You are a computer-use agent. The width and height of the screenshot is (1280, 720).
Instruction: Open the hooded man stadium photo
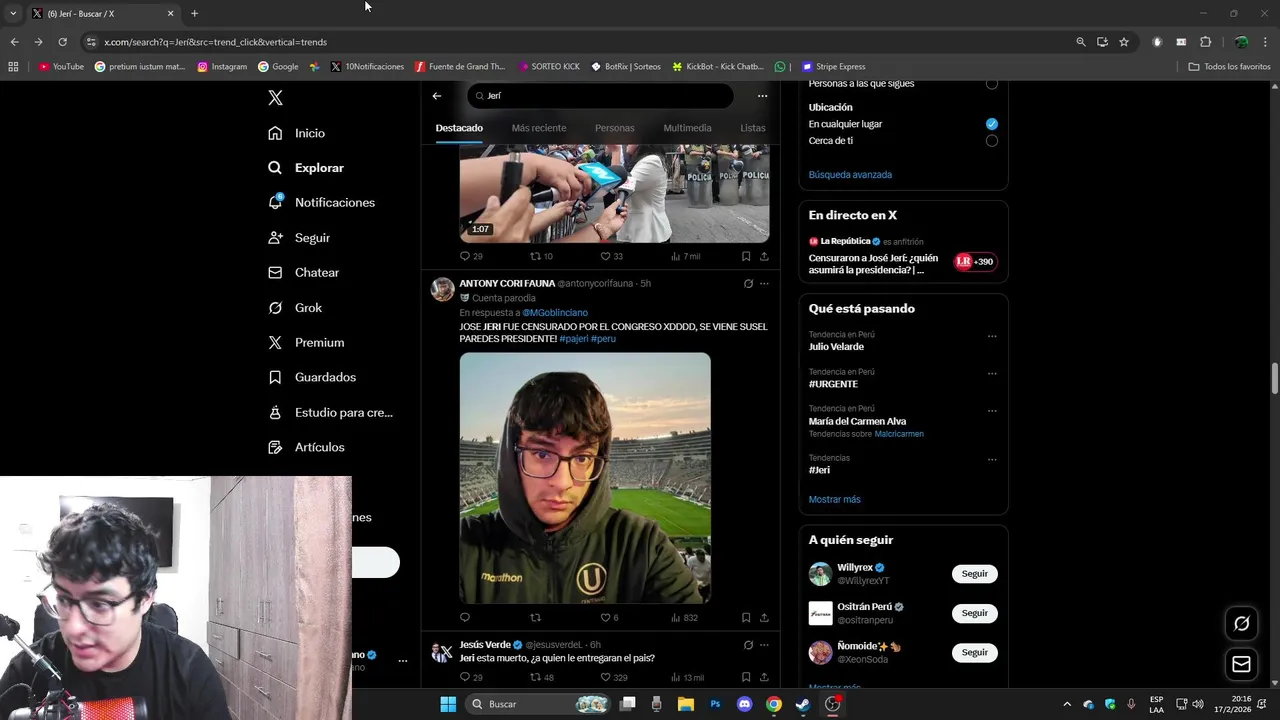point(585,478)
